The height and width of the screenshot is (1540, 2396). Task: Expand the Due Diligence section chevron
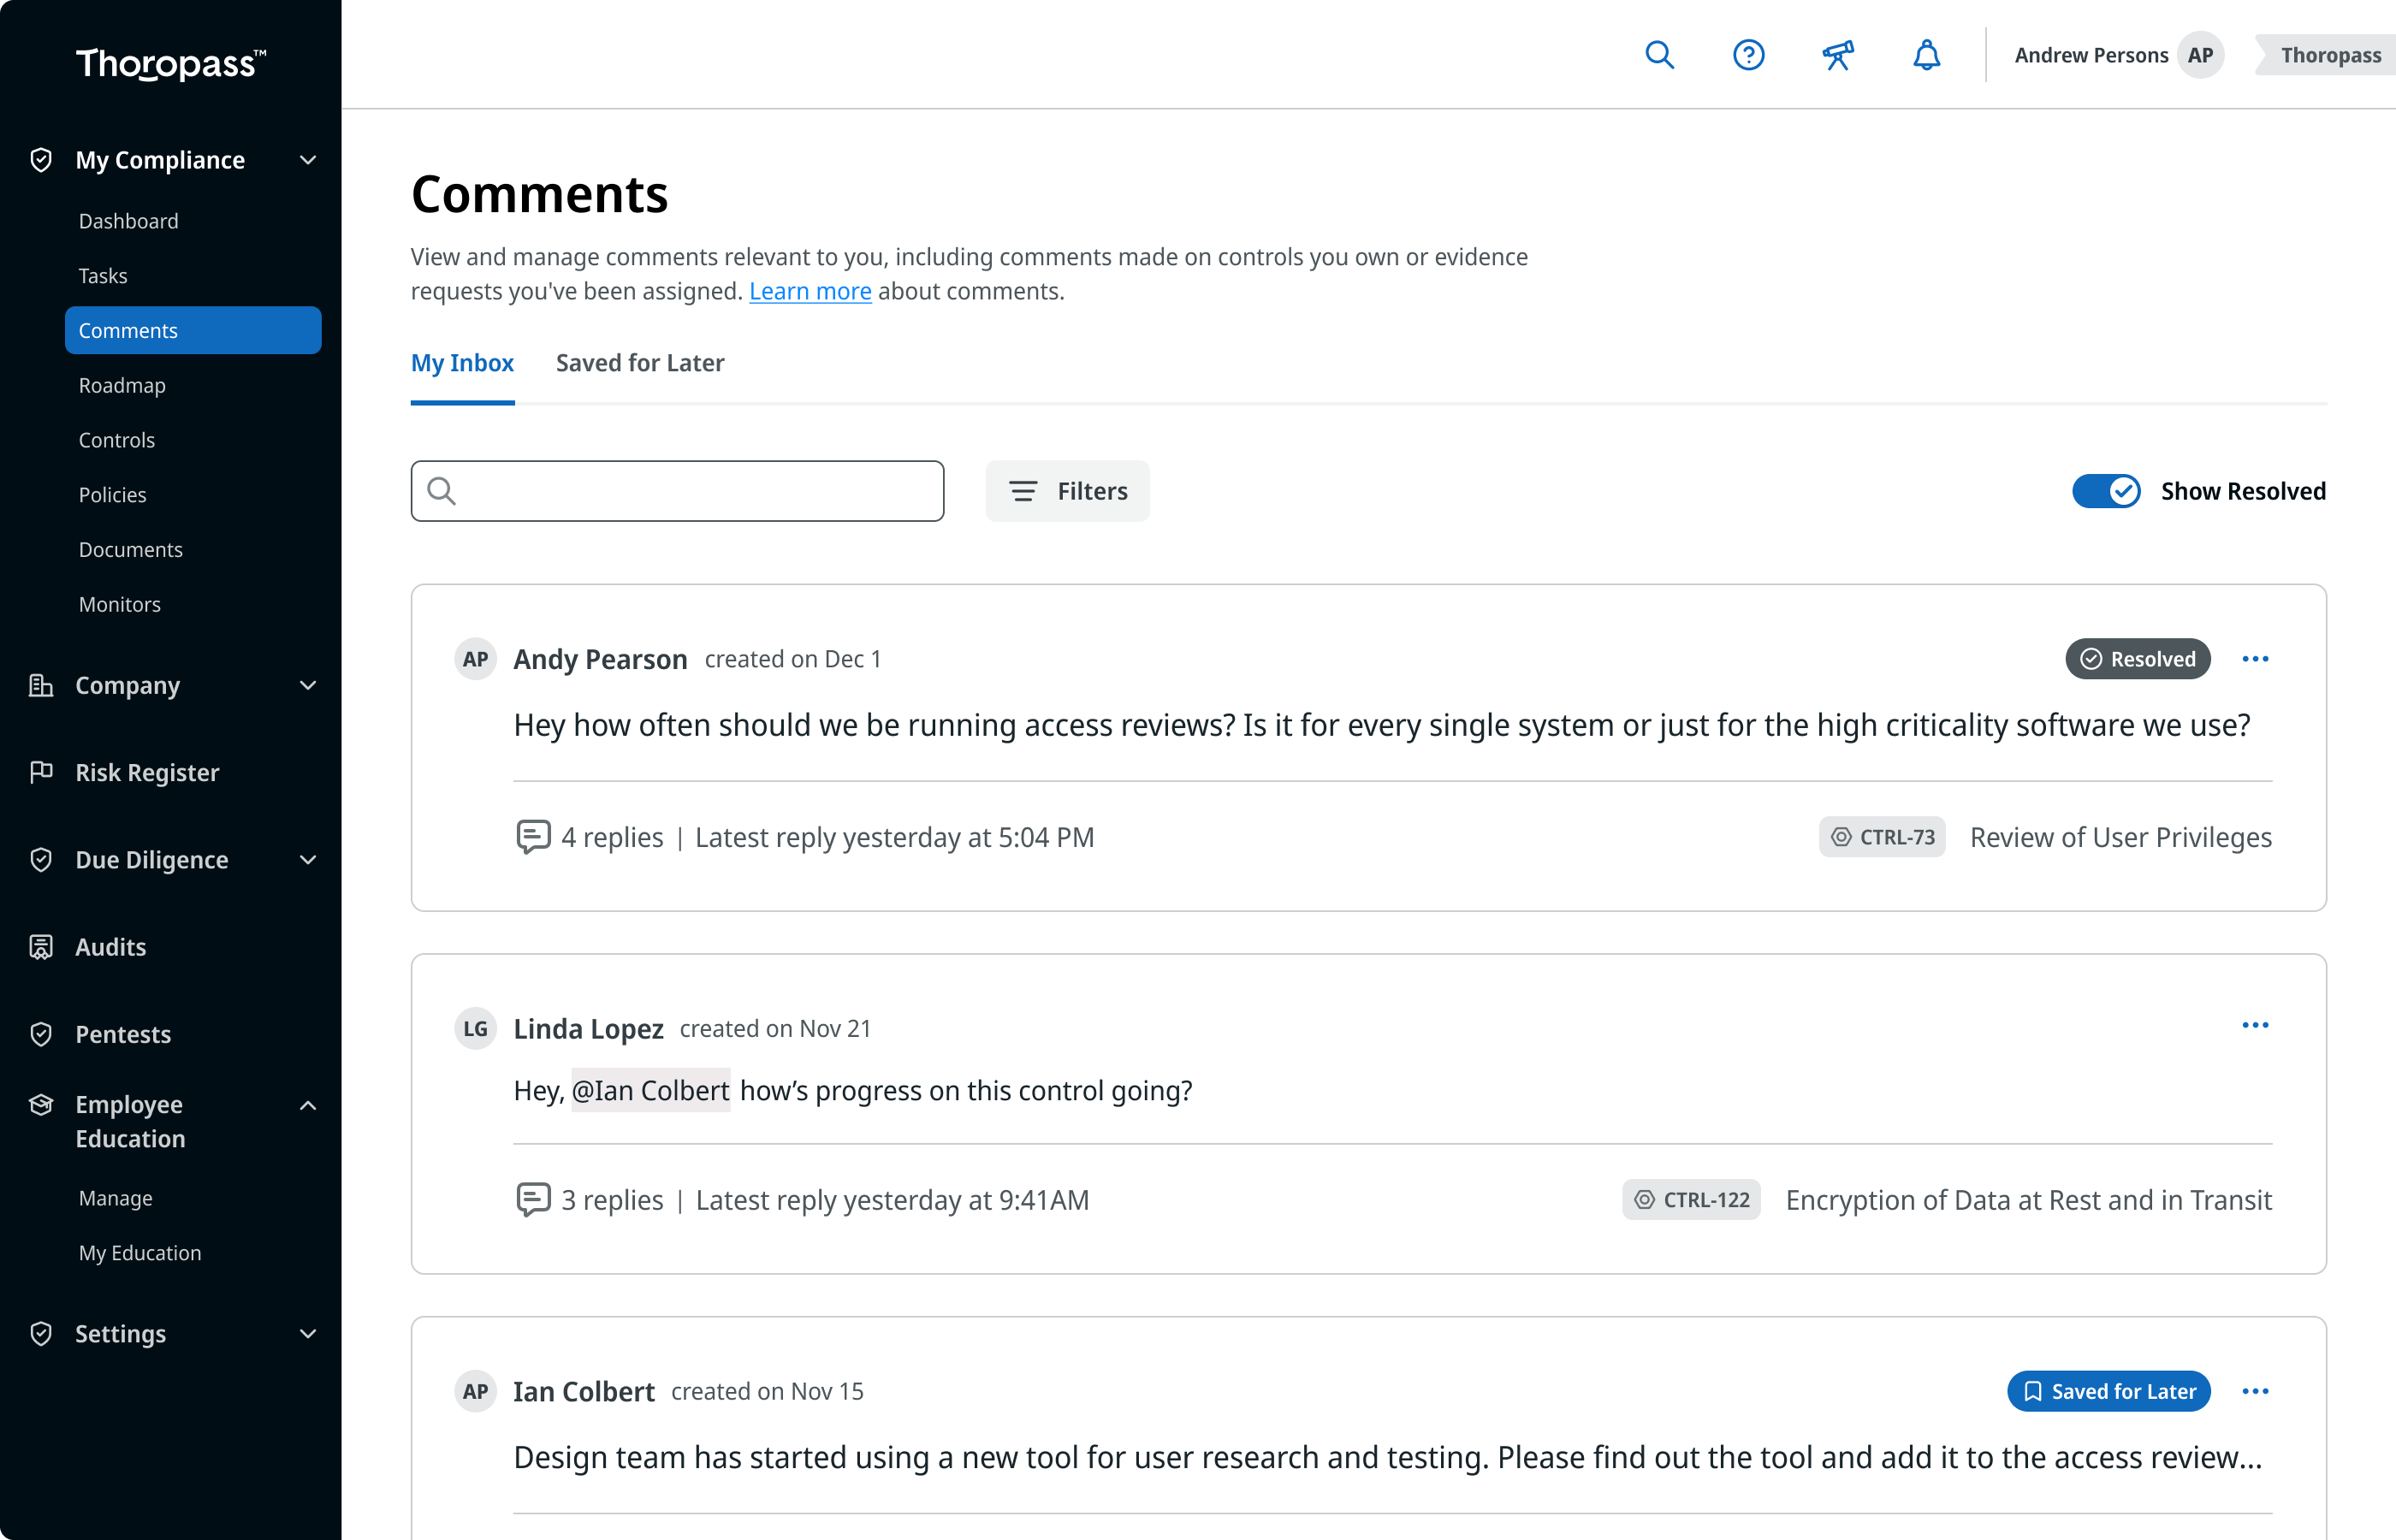(308, 860)
